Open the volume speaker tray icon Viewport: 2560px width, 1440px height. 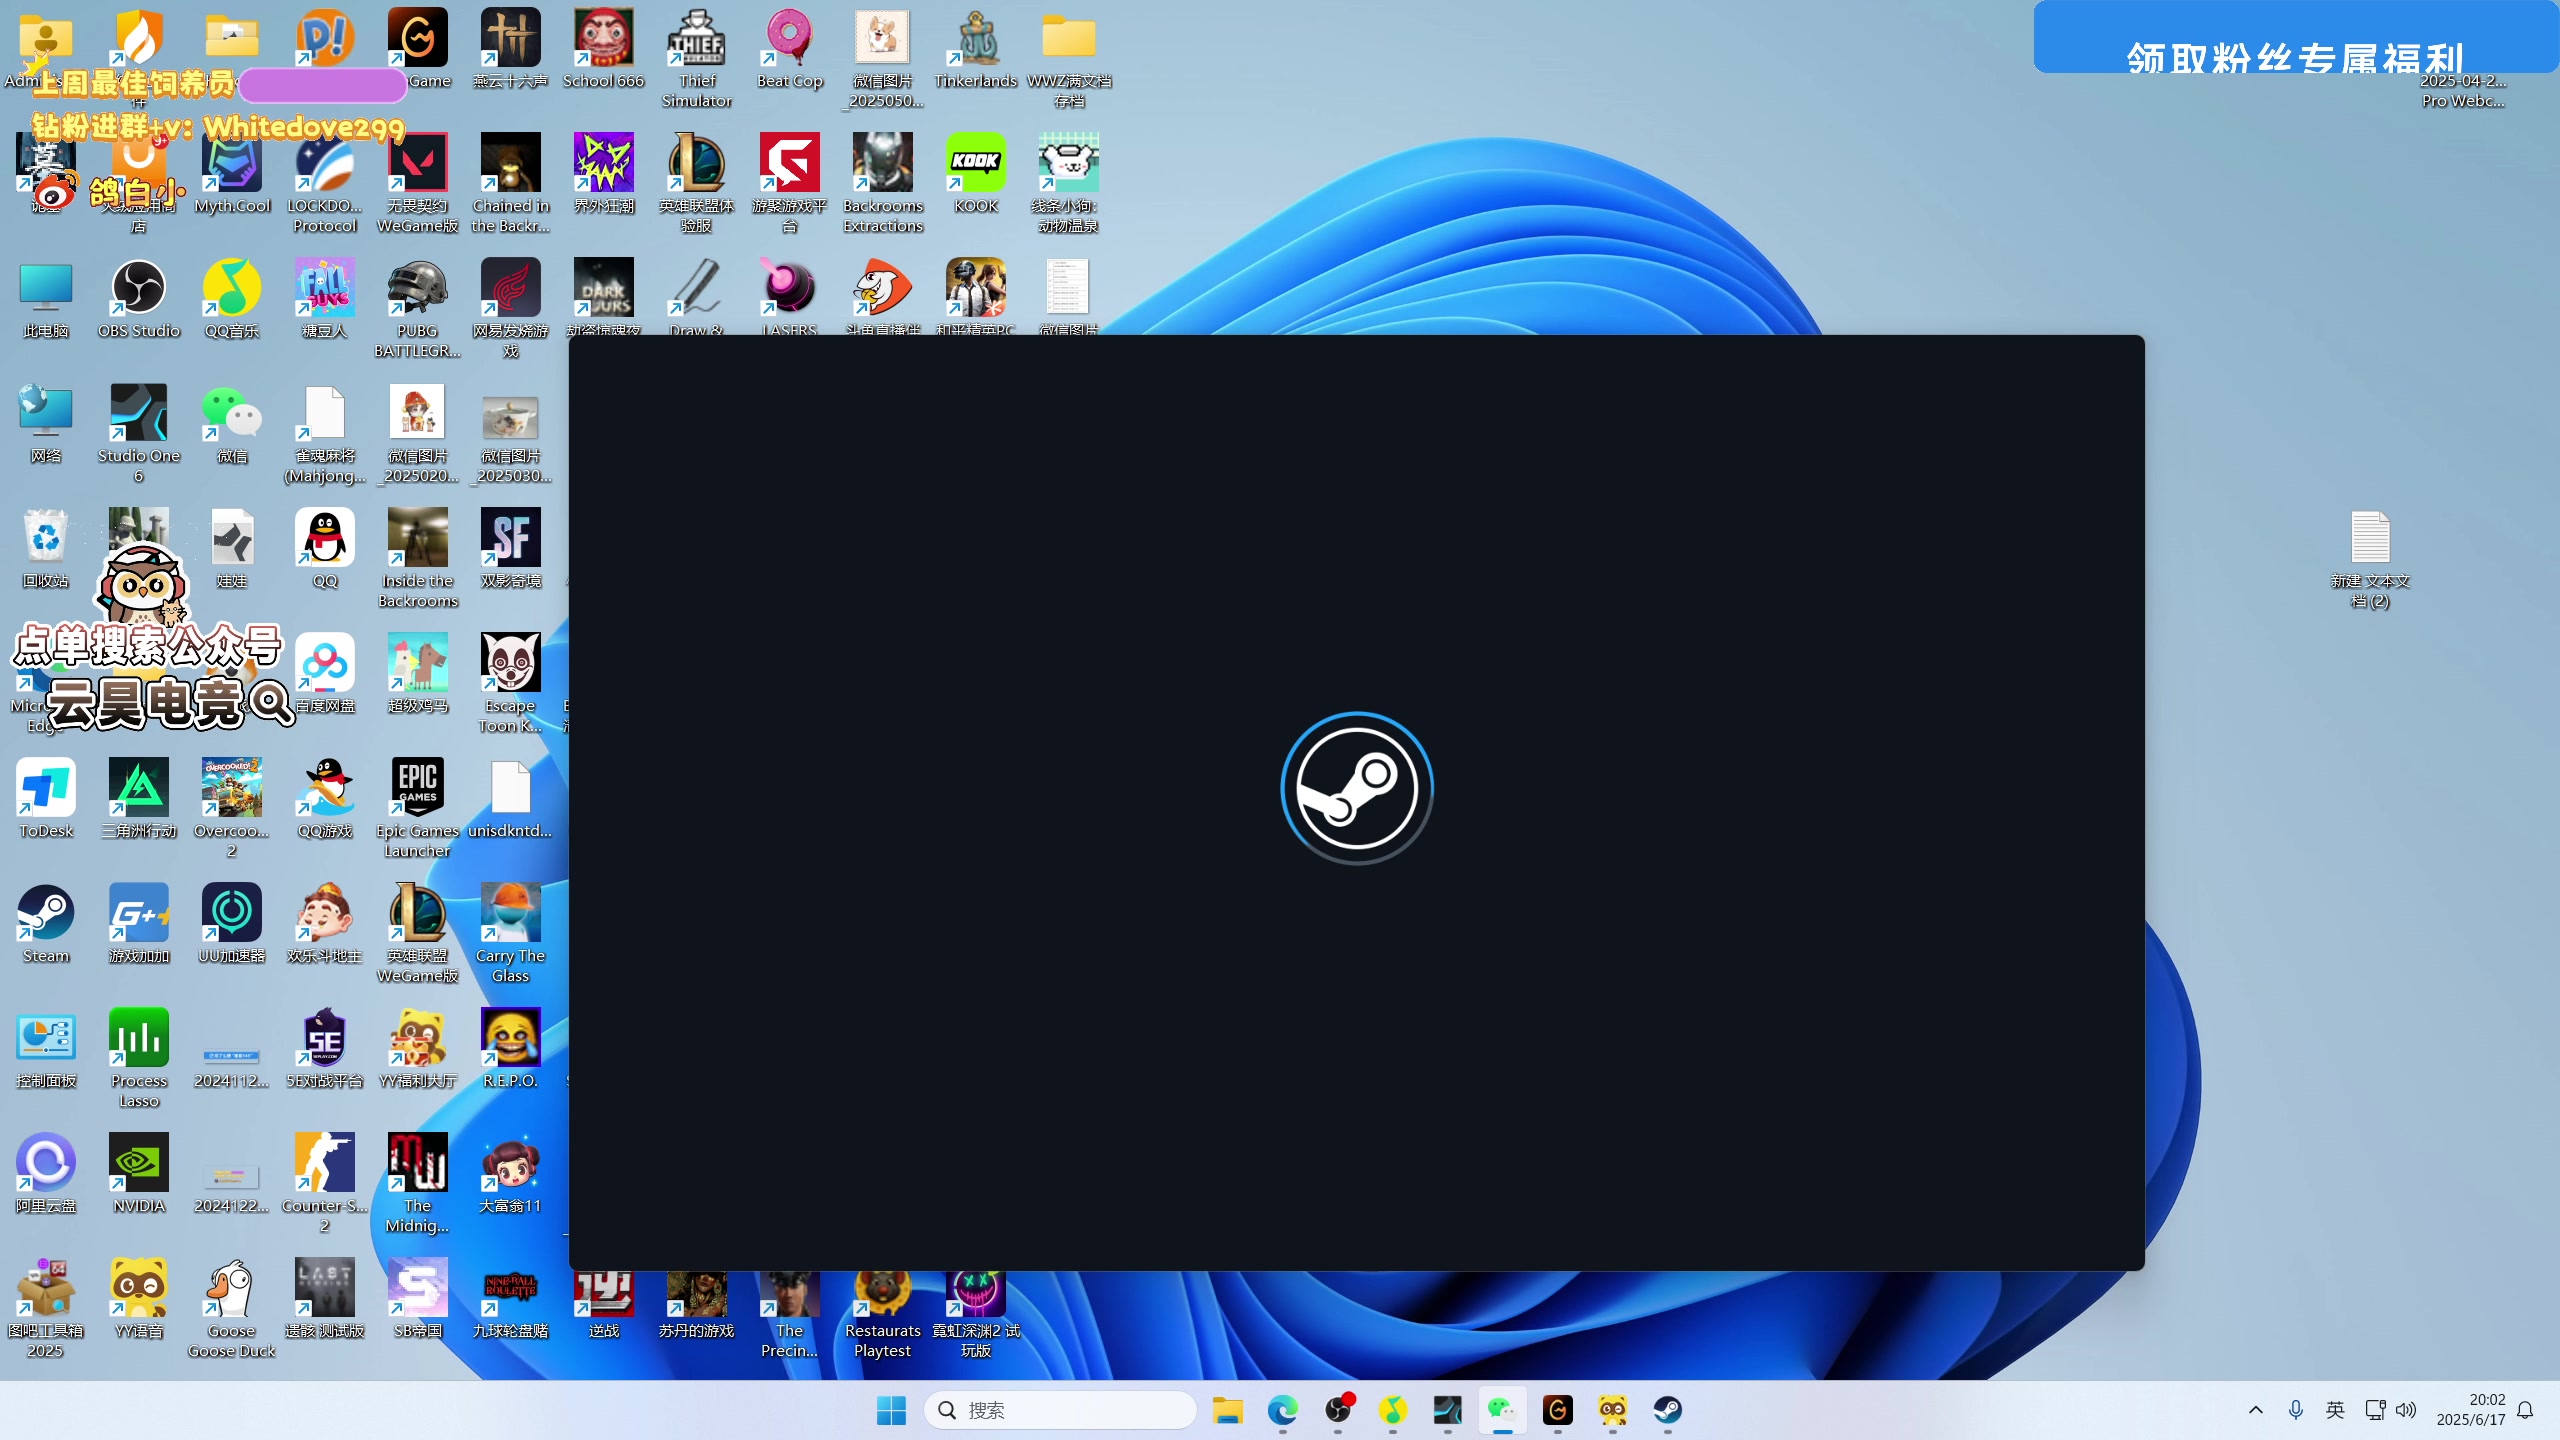point(2407,1410)
